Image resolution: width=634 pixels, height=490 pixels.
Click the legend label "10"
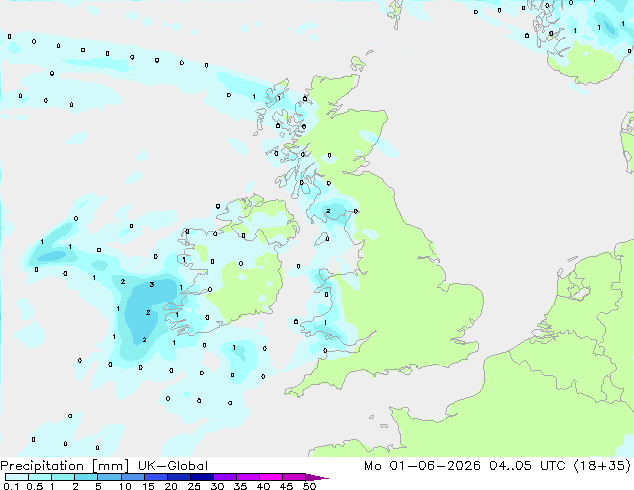coord(125,486)
